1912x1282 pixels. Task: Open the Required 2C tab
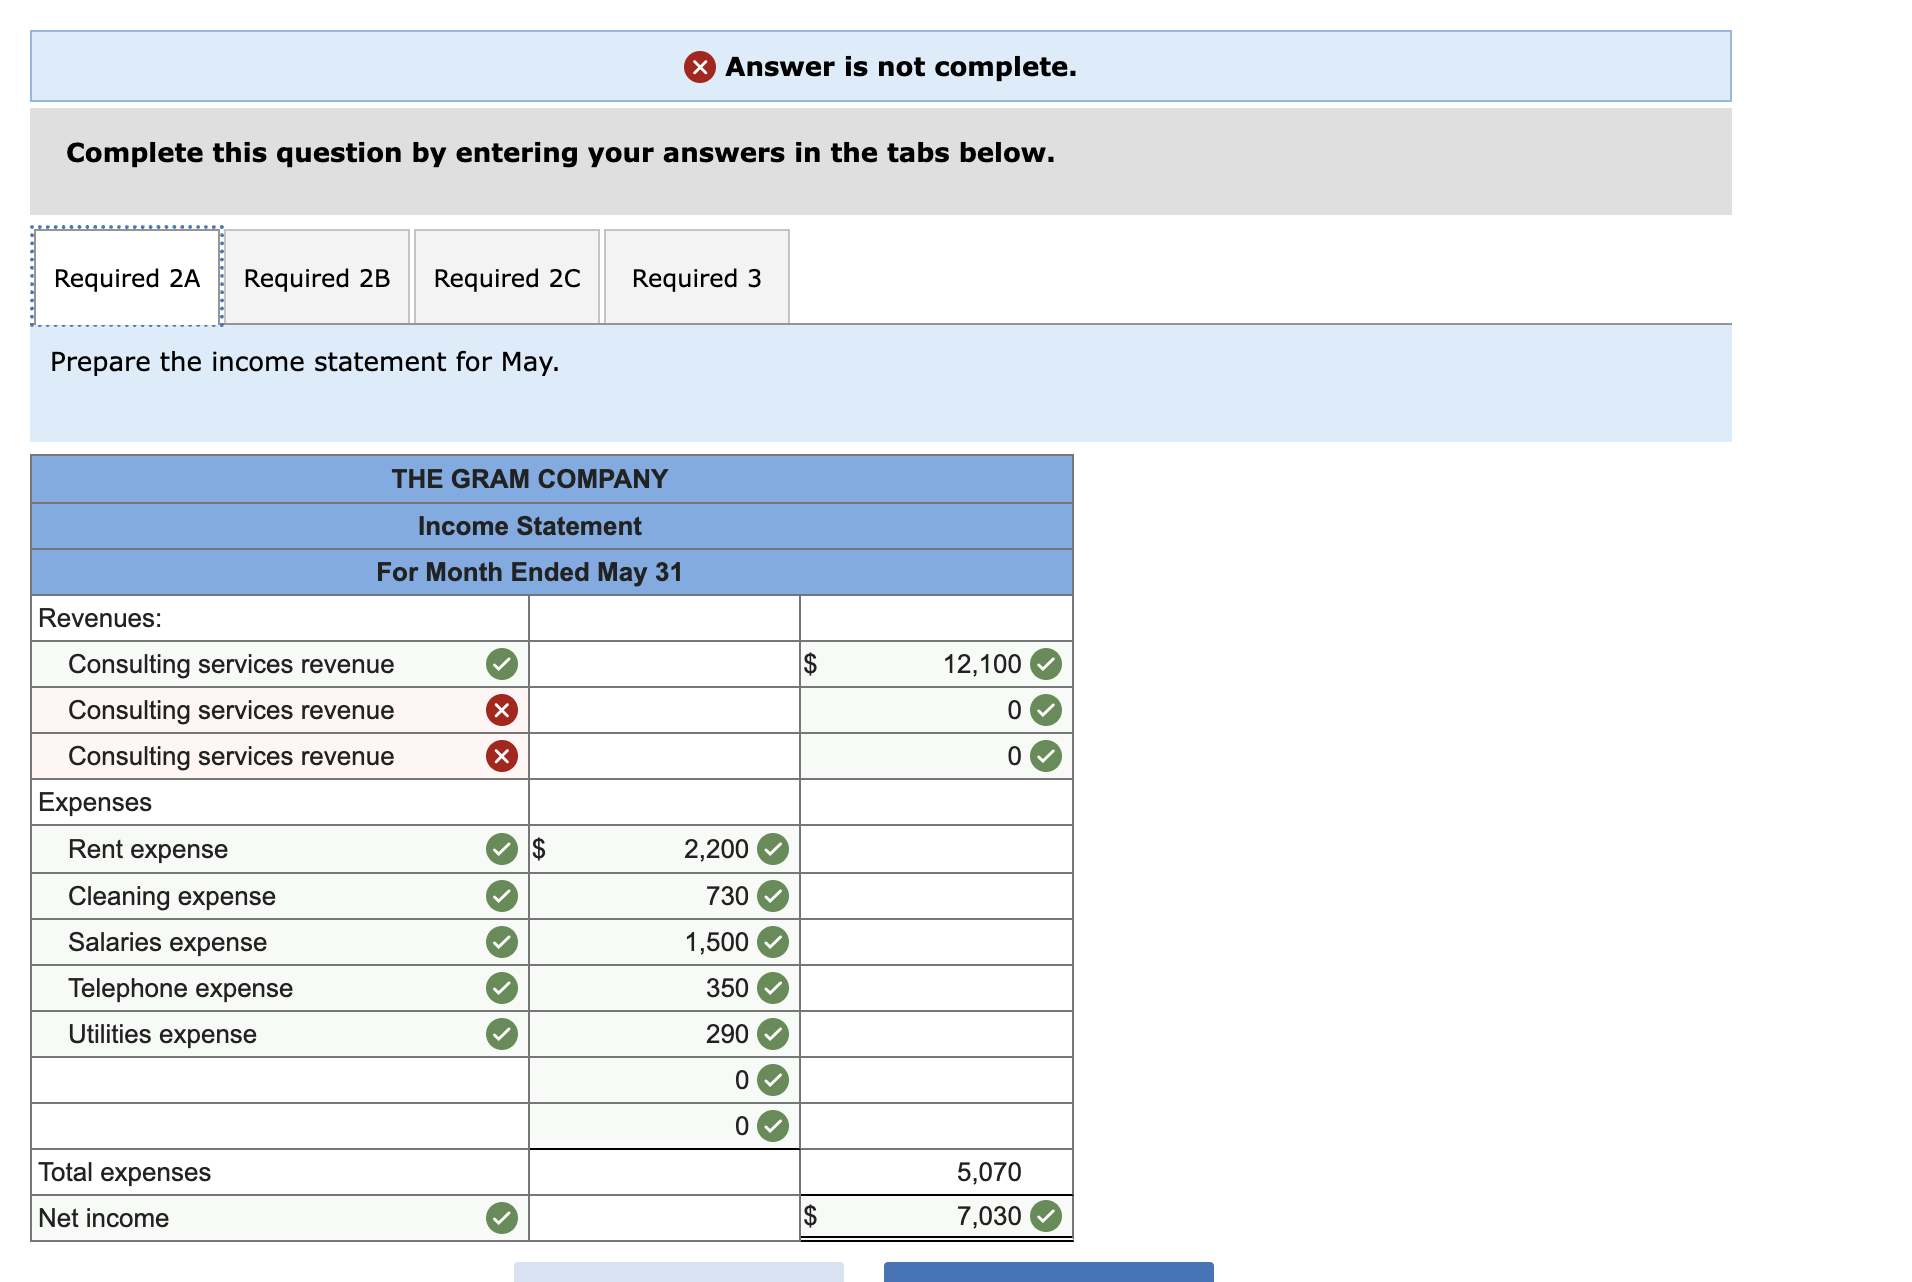pos(507,278)
